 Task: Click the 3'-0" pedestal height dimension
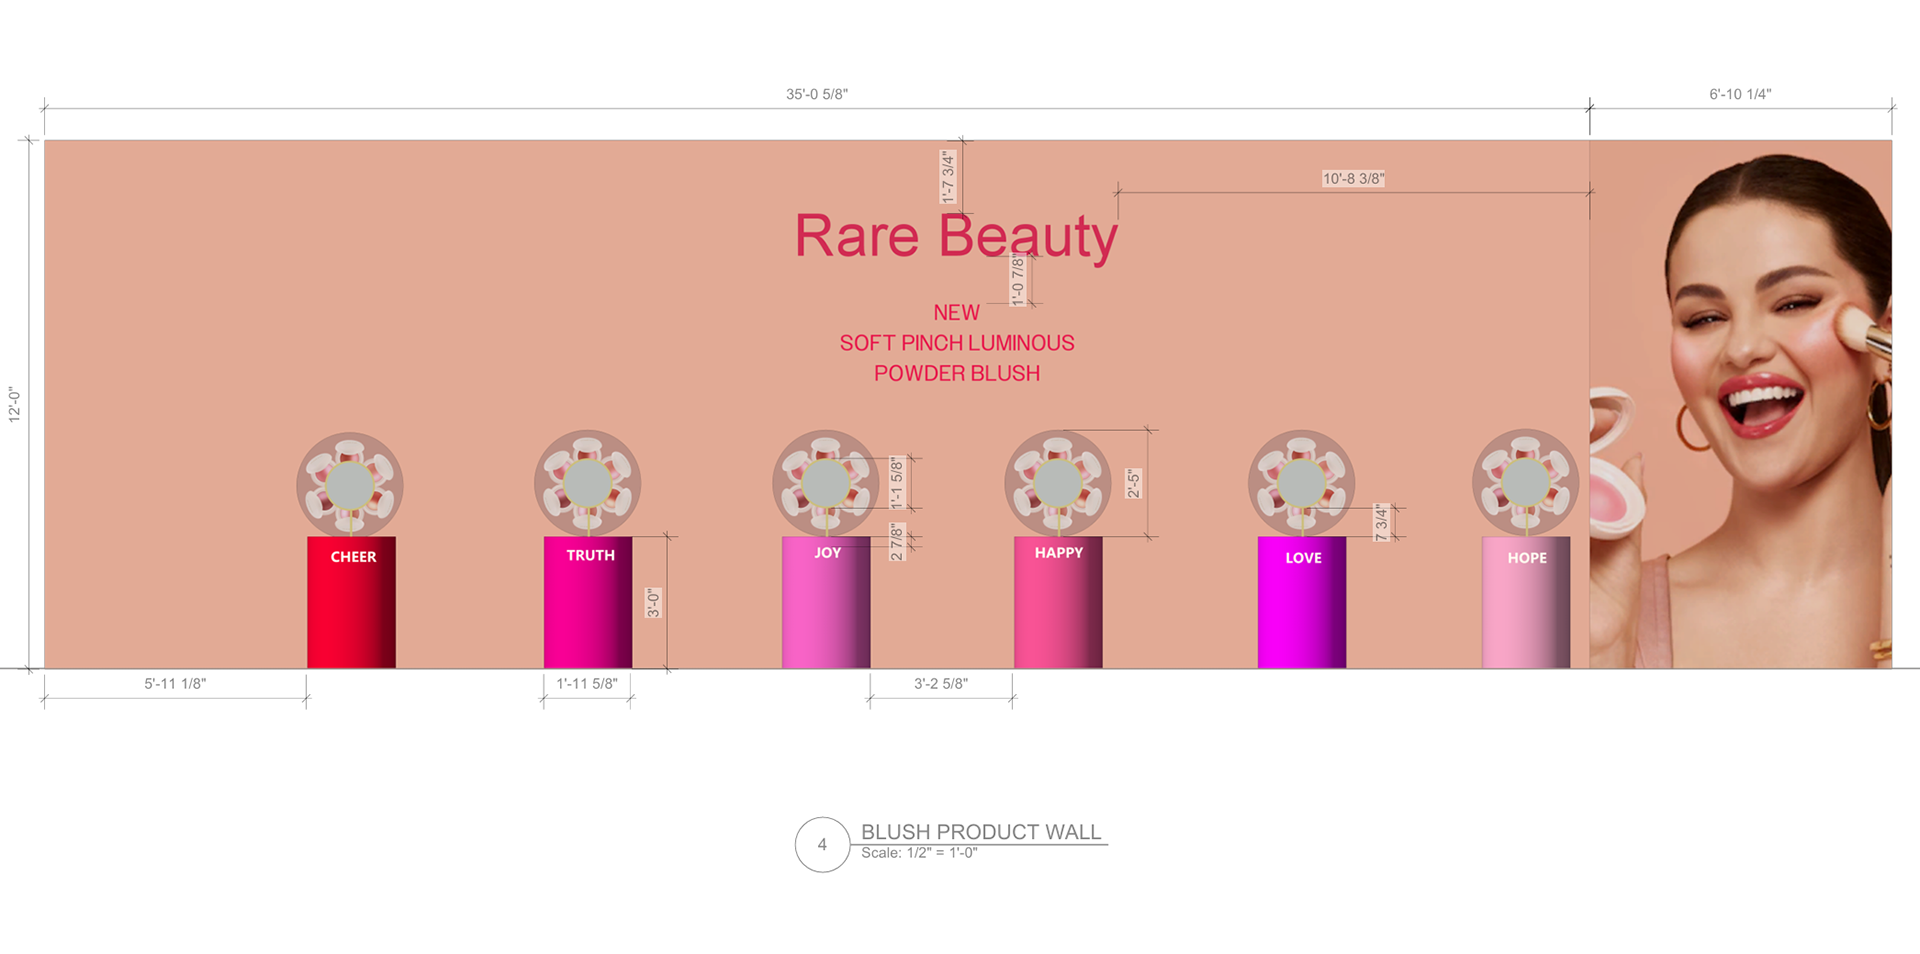tap(652, 602)
